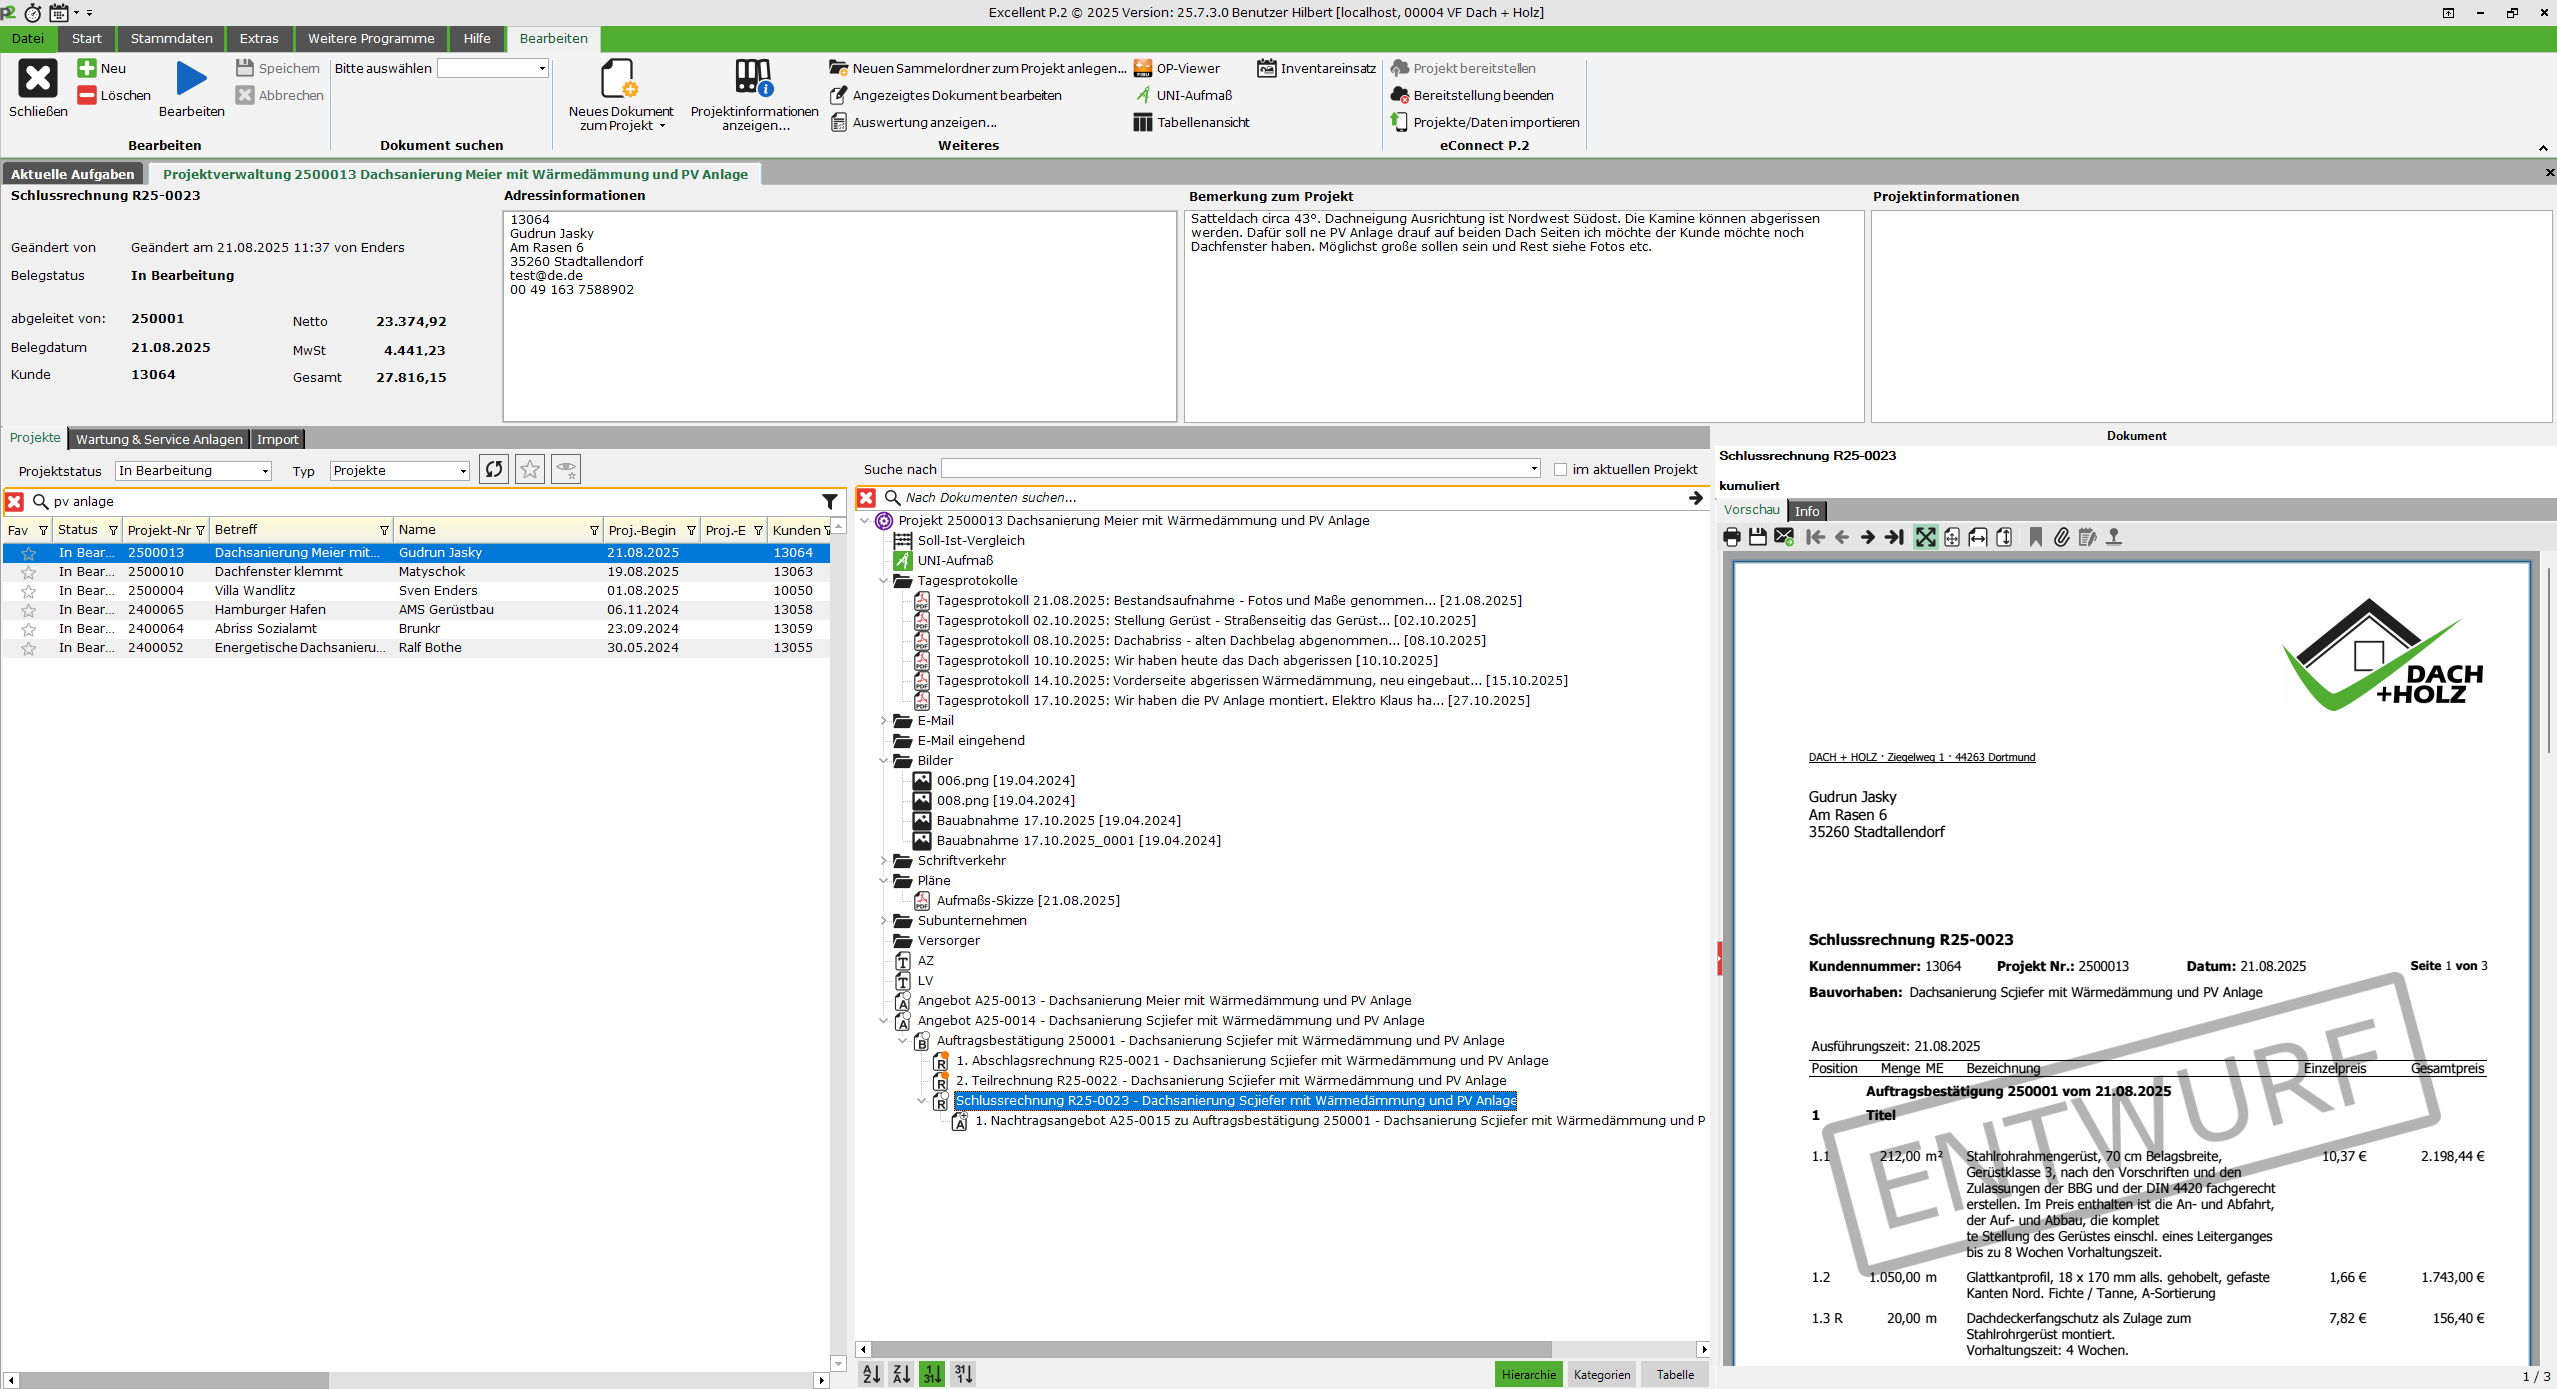Image resolution: width=2557 pixels, height=1389 pixels.
Task: Refresh the project list
Action: coord(494,469)
